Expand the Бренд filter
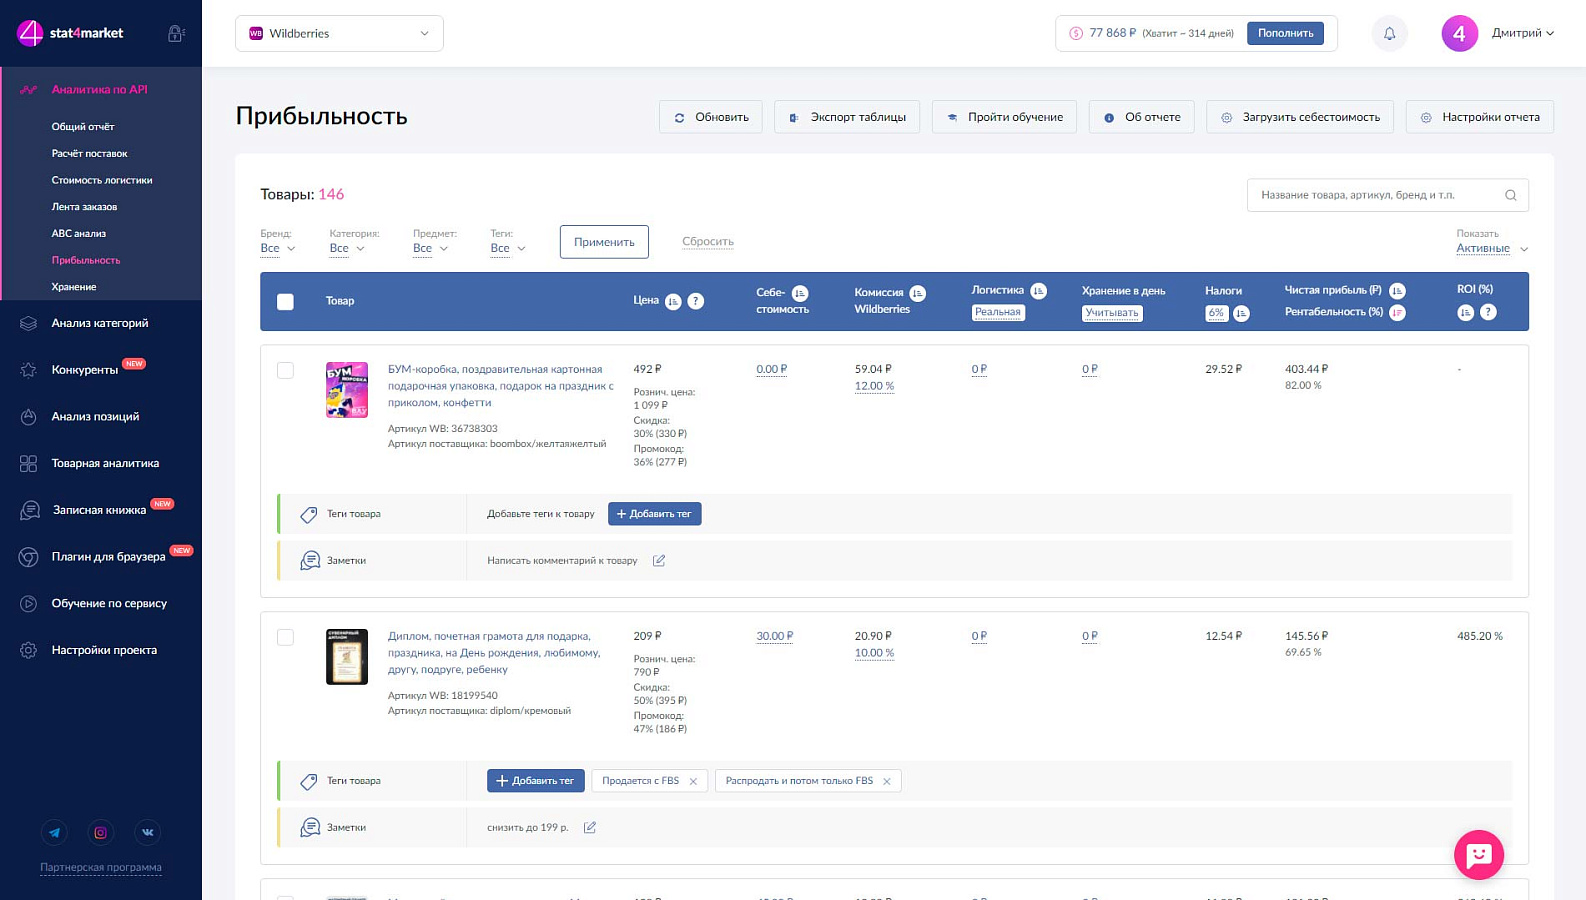The image size is (1586, 900). pos(278,248)
